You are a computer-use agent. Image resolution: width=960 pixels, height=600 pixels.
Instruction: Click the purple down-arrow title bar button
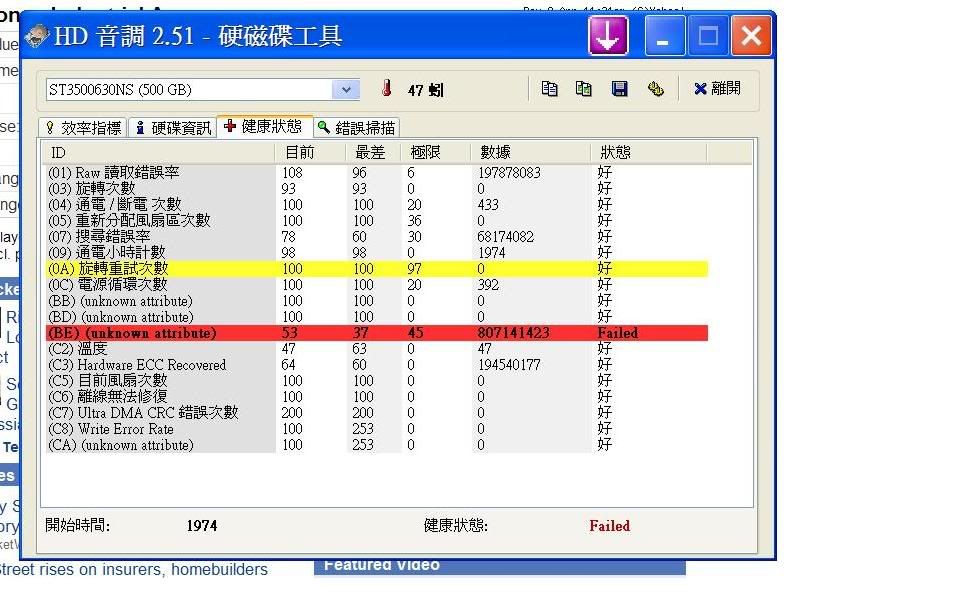click(608, 37)
